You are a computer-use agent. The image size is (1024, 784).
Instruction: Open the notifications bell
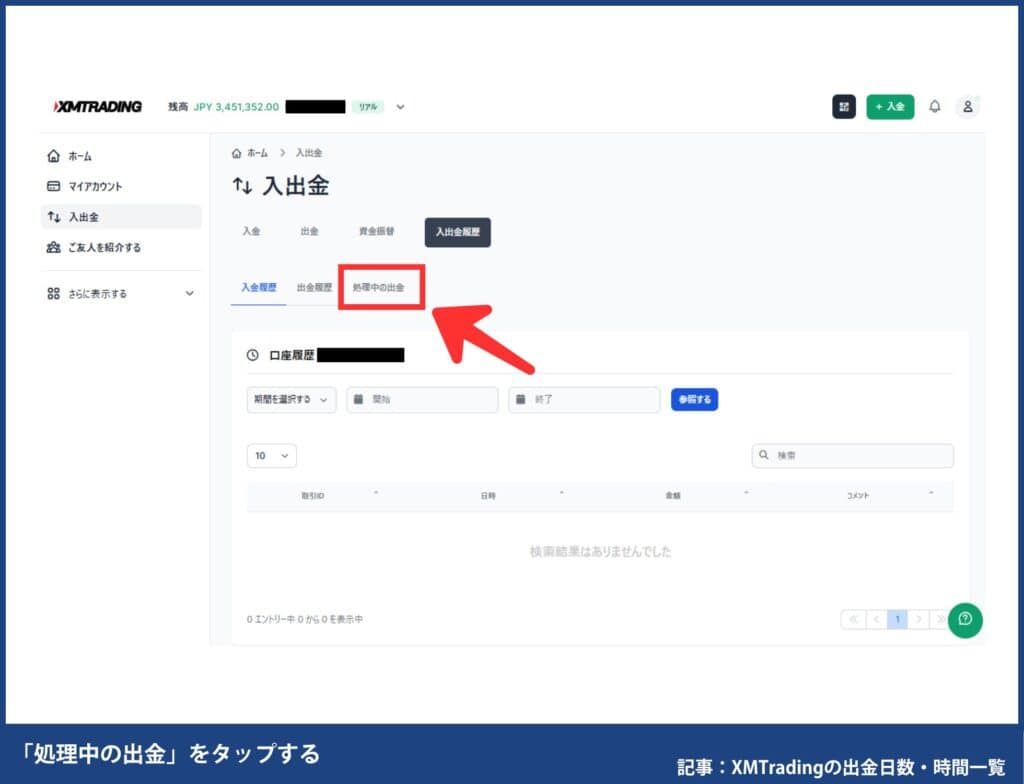935,106
